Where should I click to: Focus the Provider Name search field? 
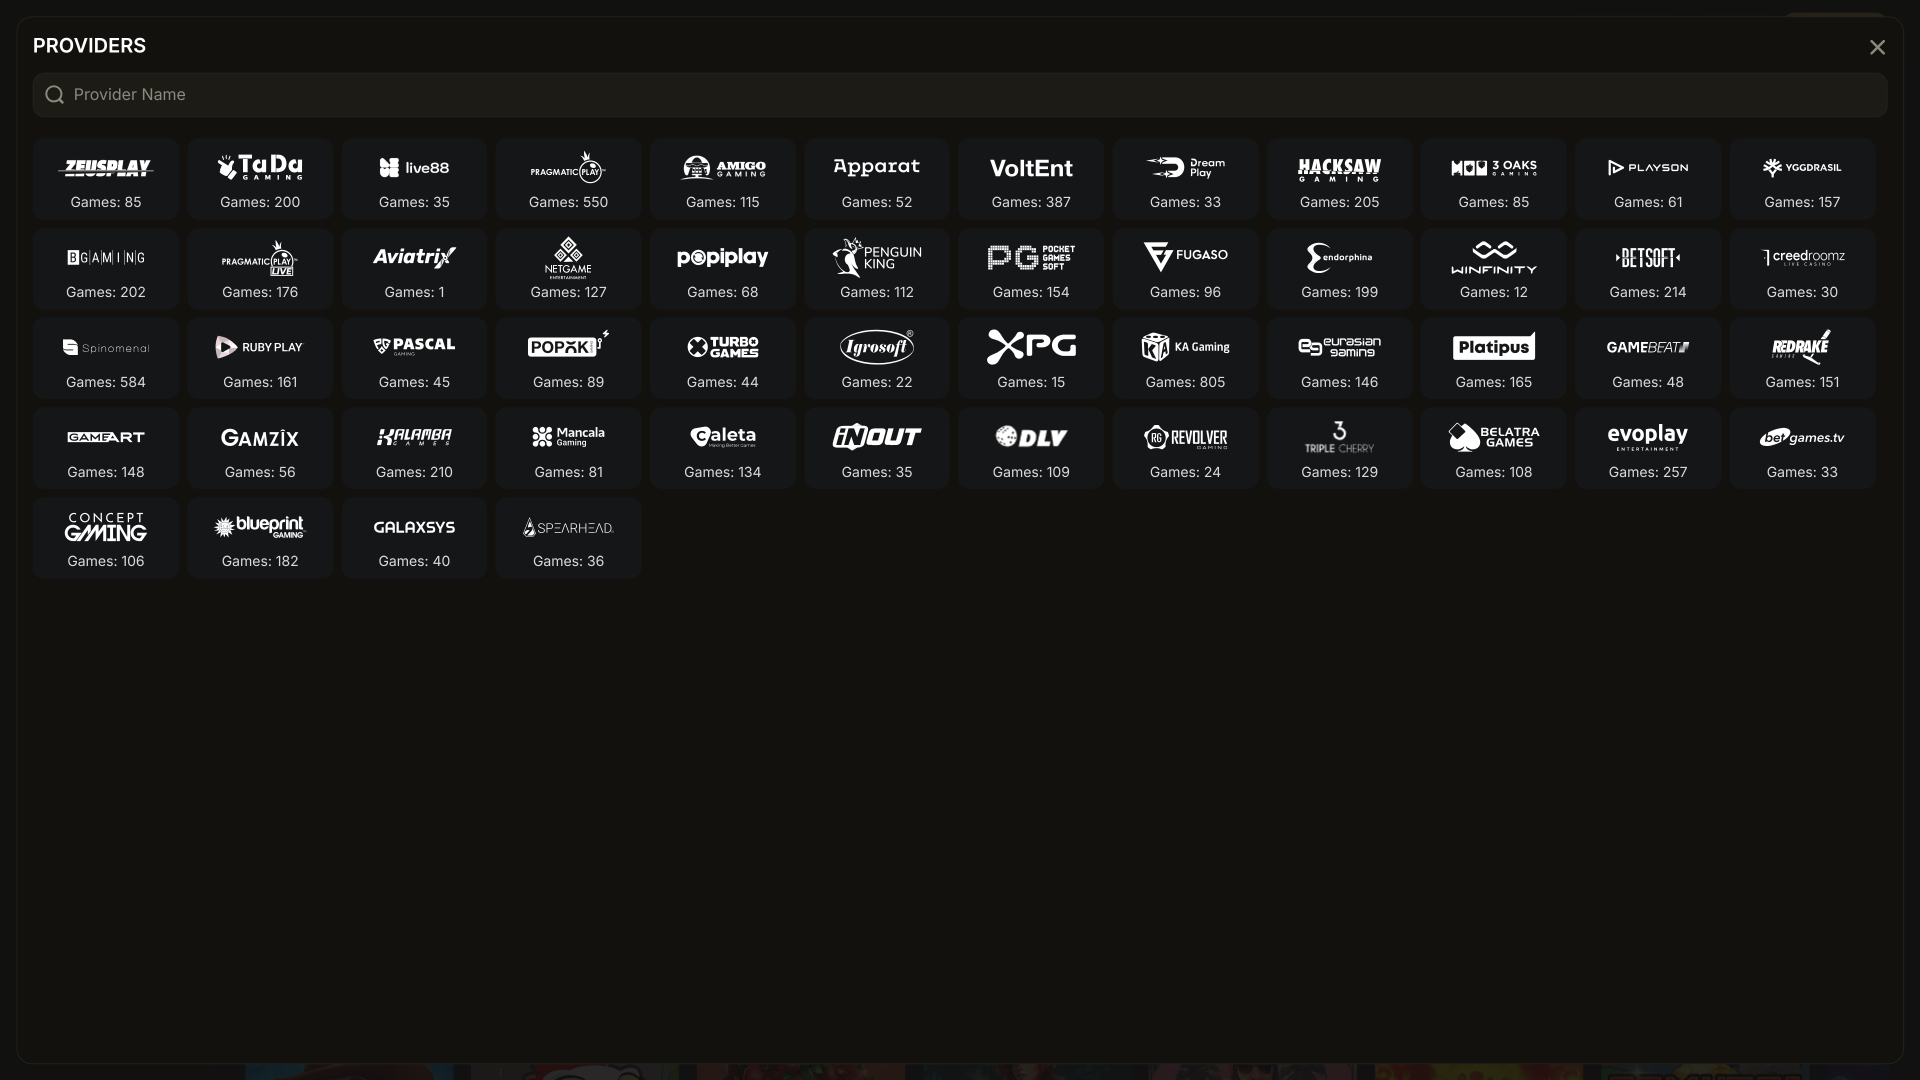pyautogui.click(x=960, y=95)
